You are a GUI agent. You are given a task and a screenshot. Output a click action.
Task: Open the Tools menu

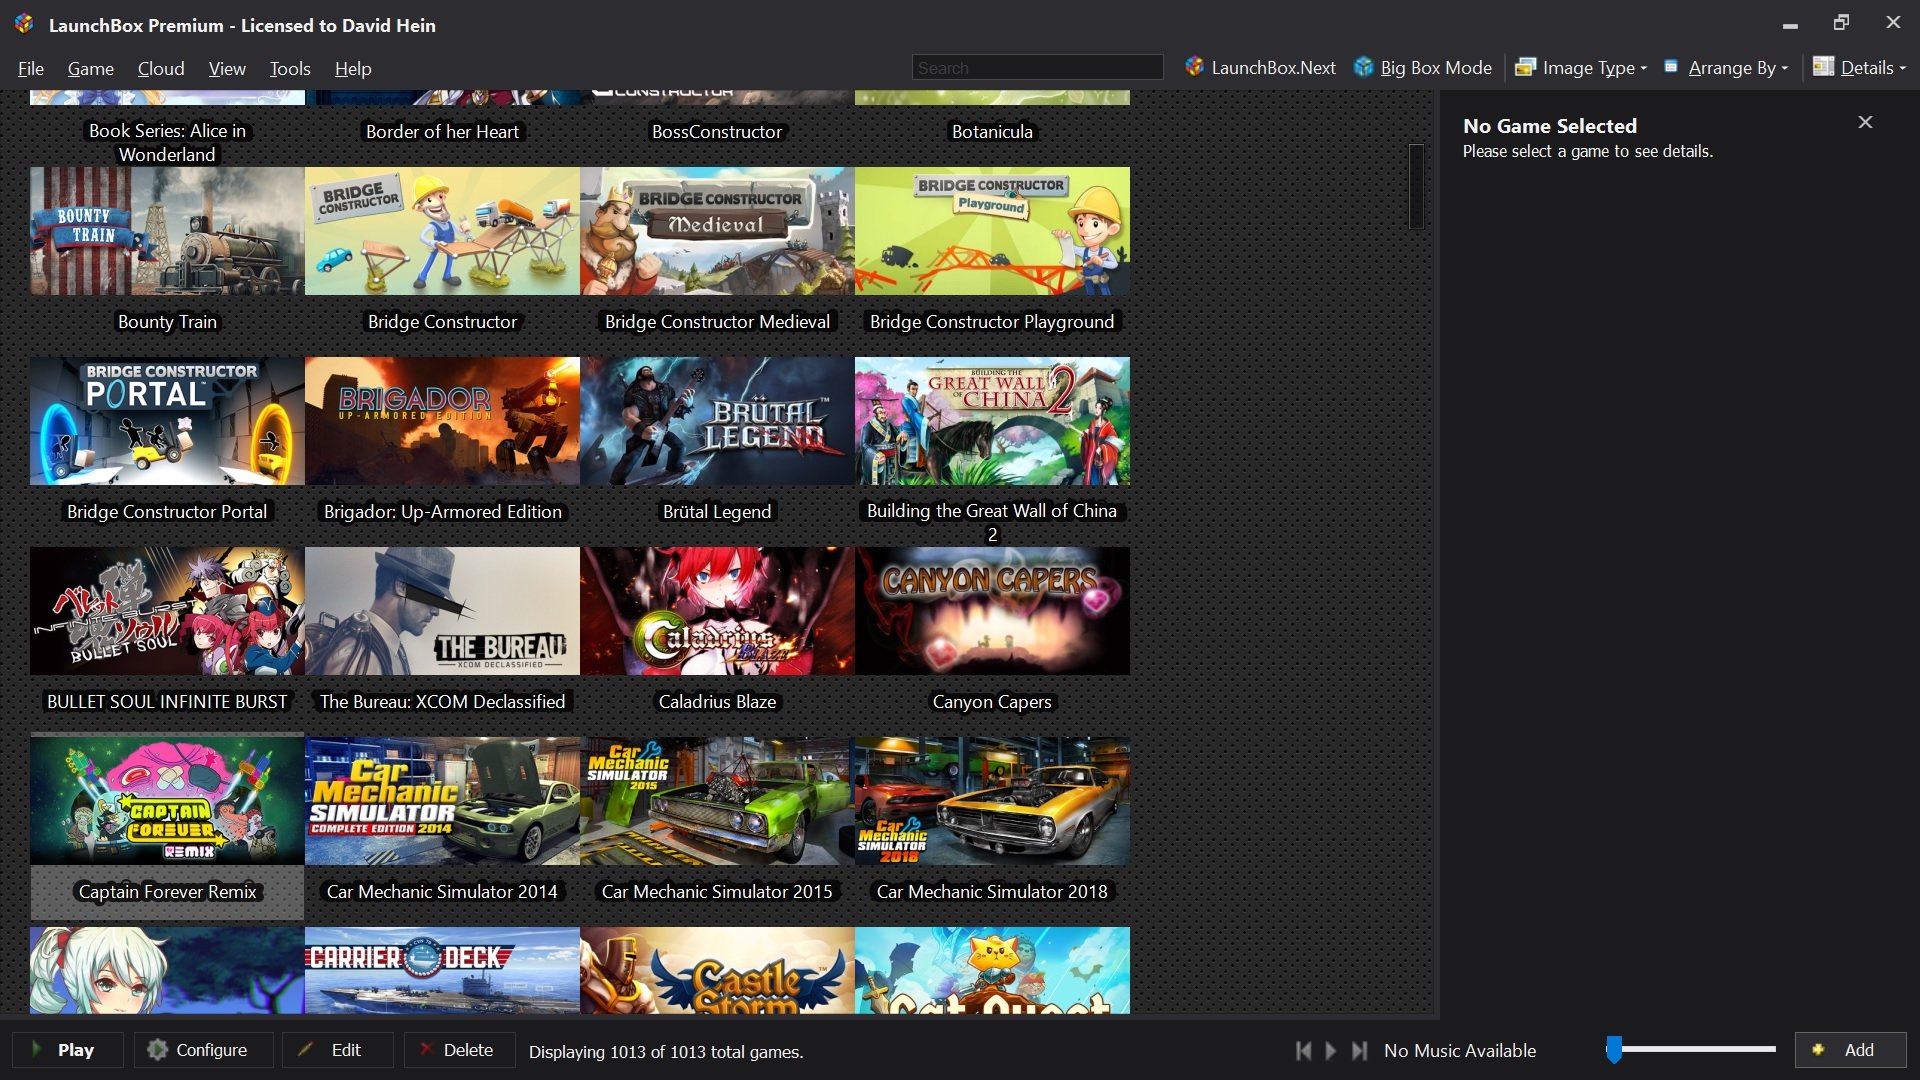[290, 69]
